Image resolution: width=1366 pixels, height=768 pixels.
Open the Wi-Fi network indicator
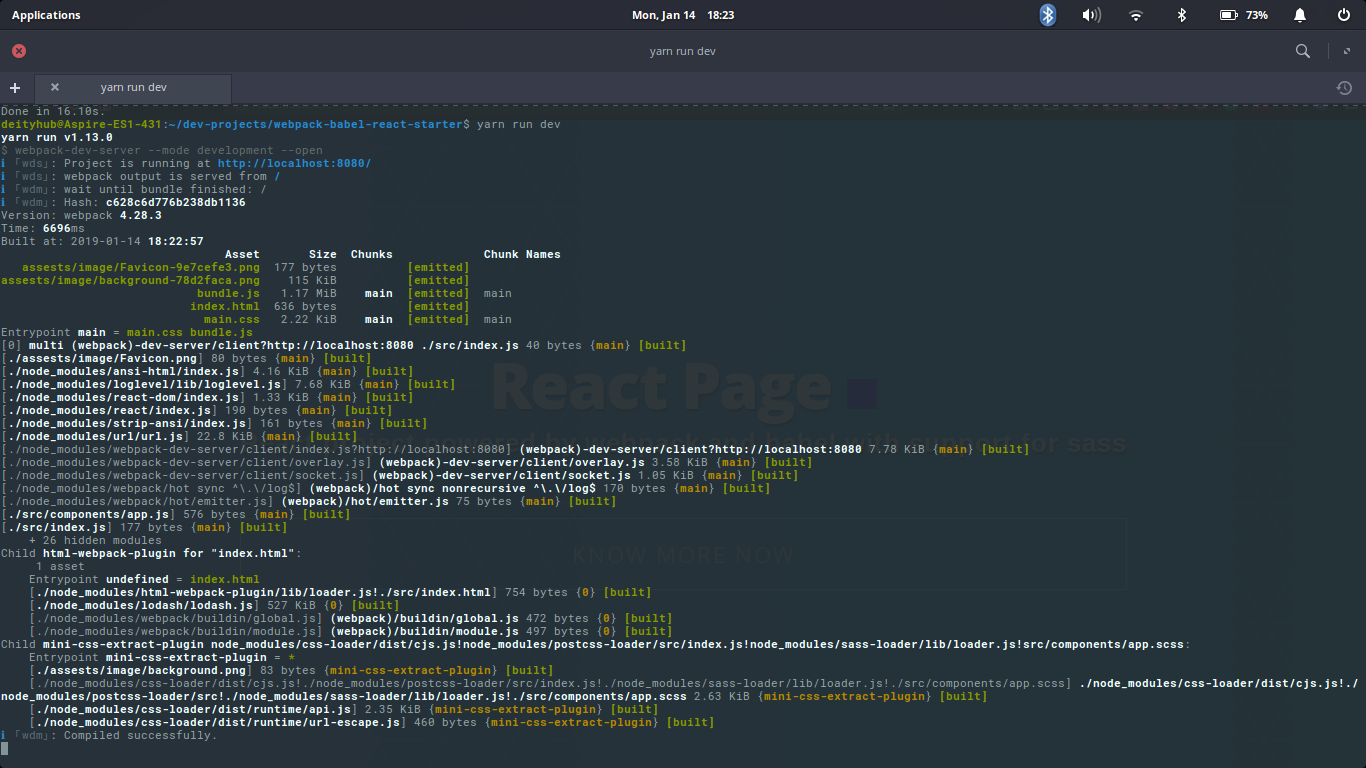tap(1135, 15)
